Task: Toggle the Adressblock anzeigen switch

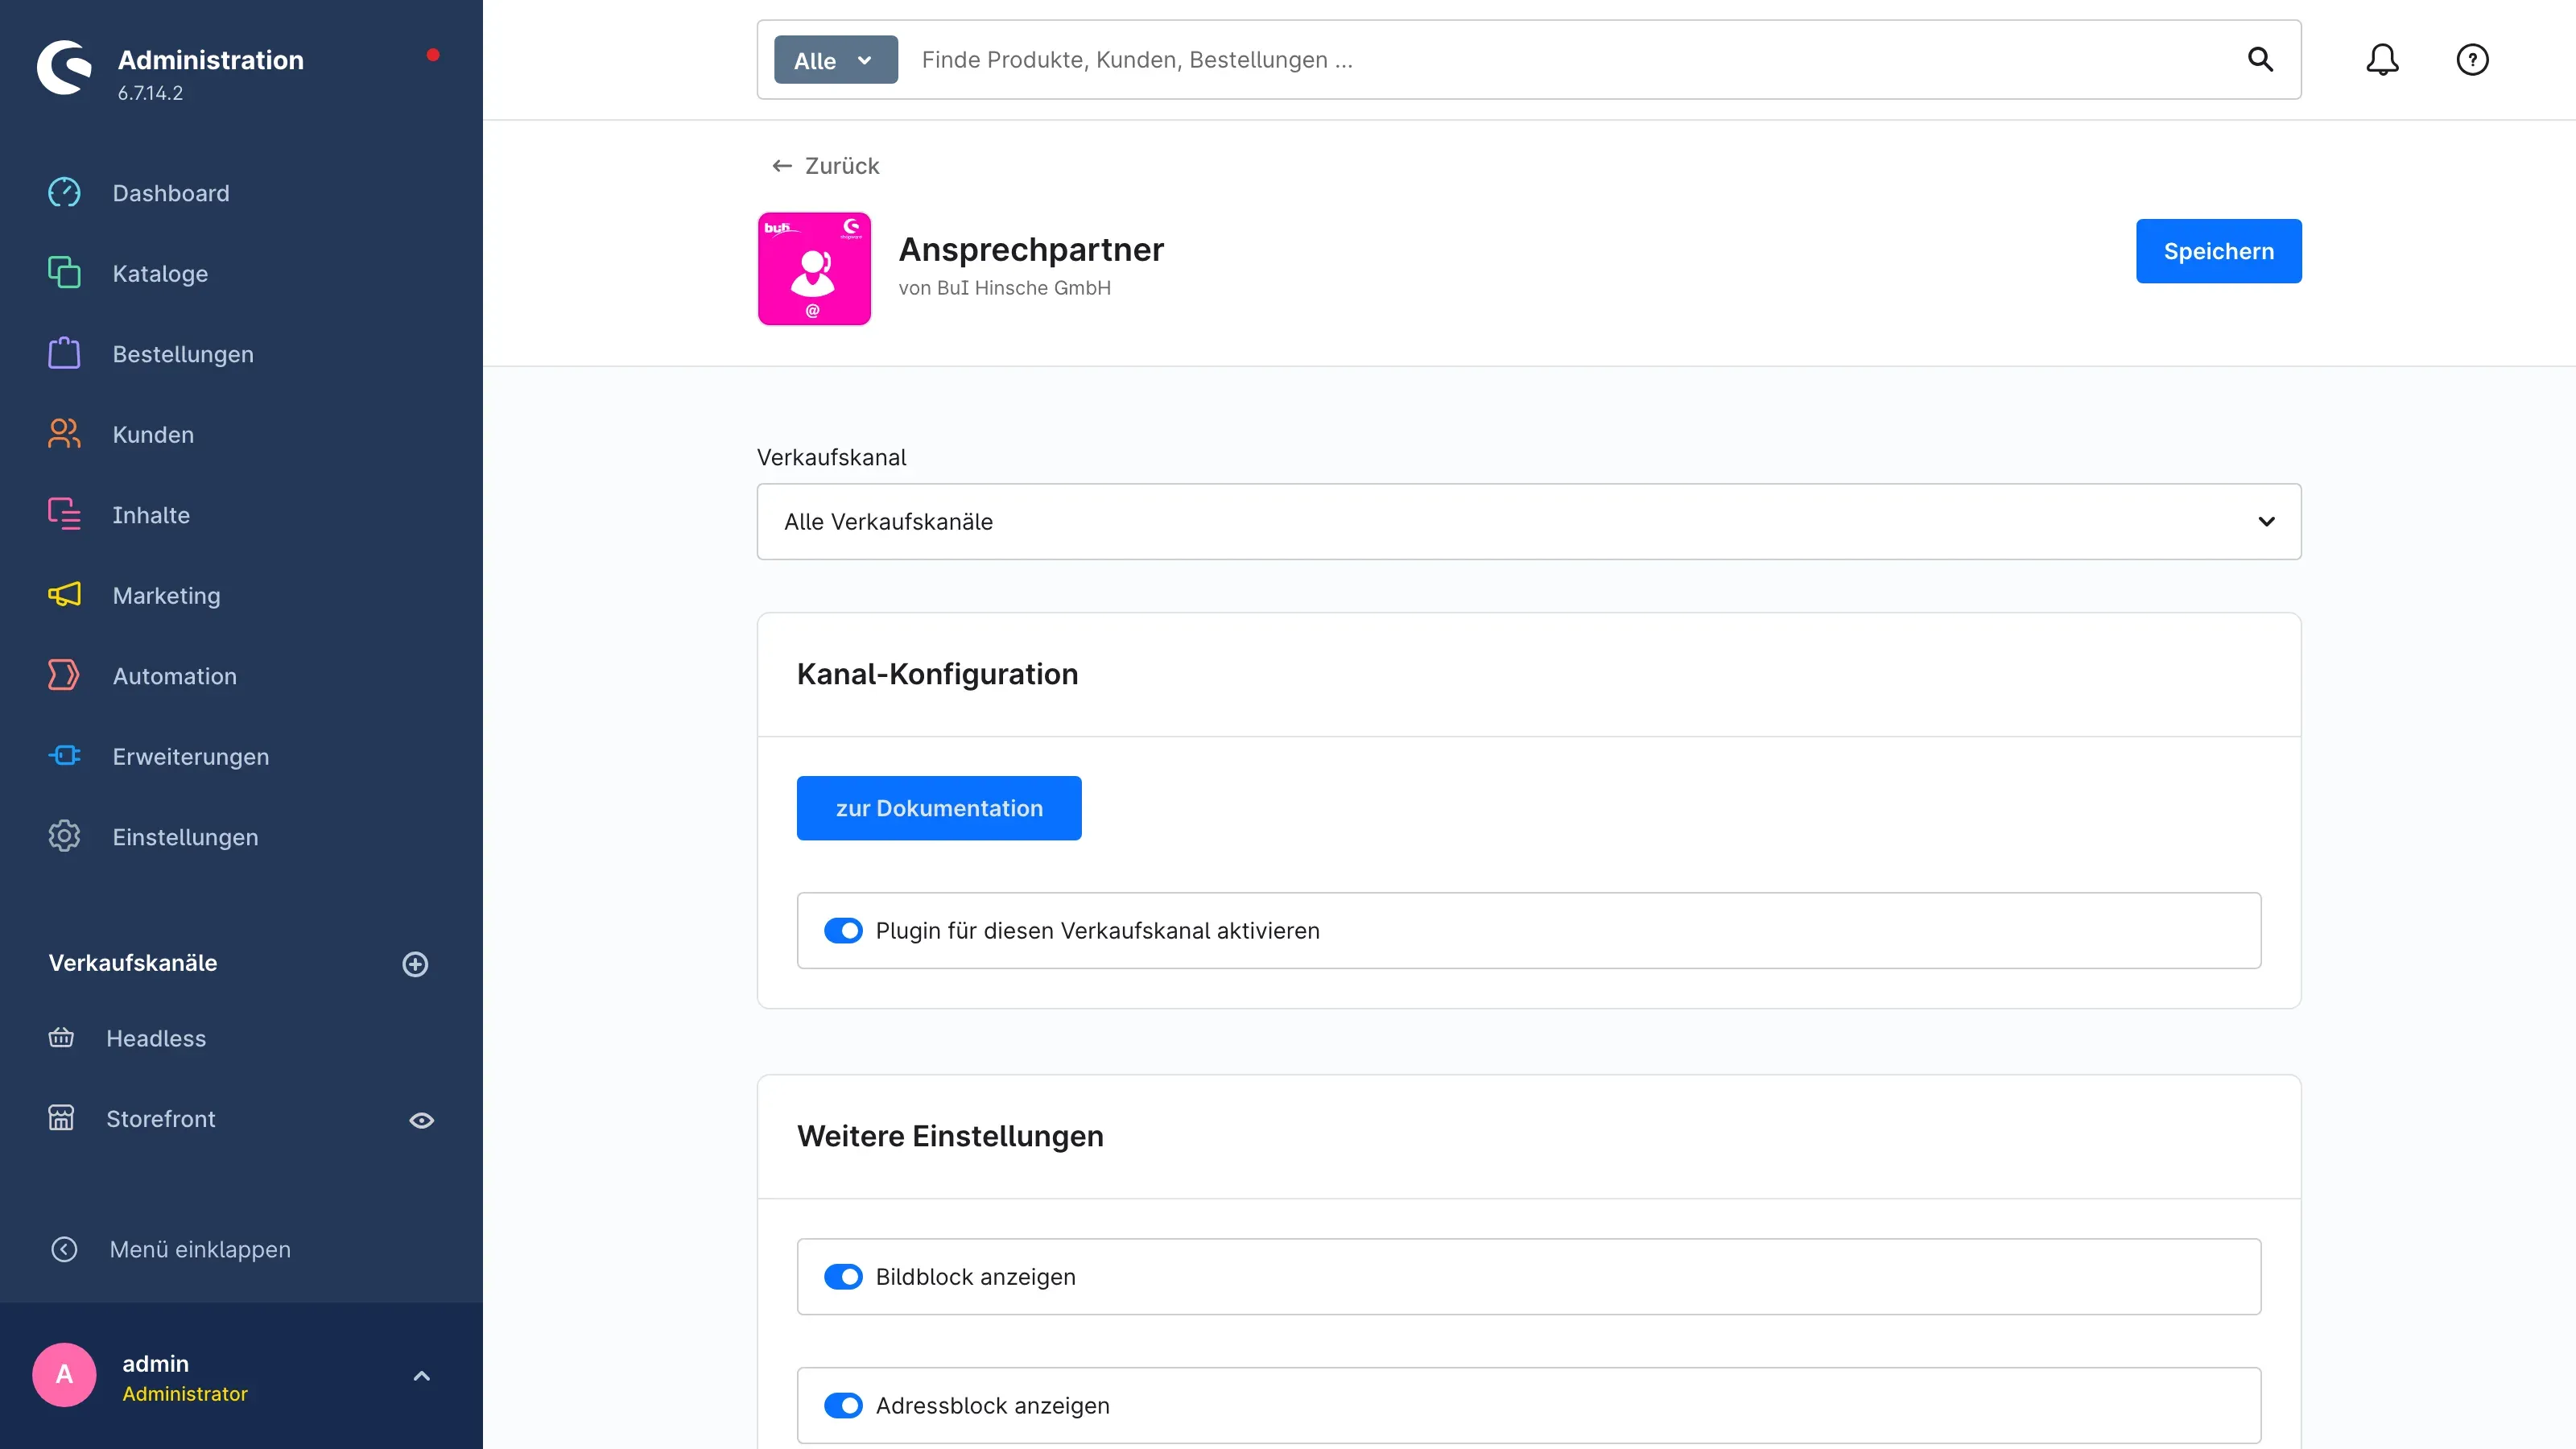Action: pos(843,1406)
